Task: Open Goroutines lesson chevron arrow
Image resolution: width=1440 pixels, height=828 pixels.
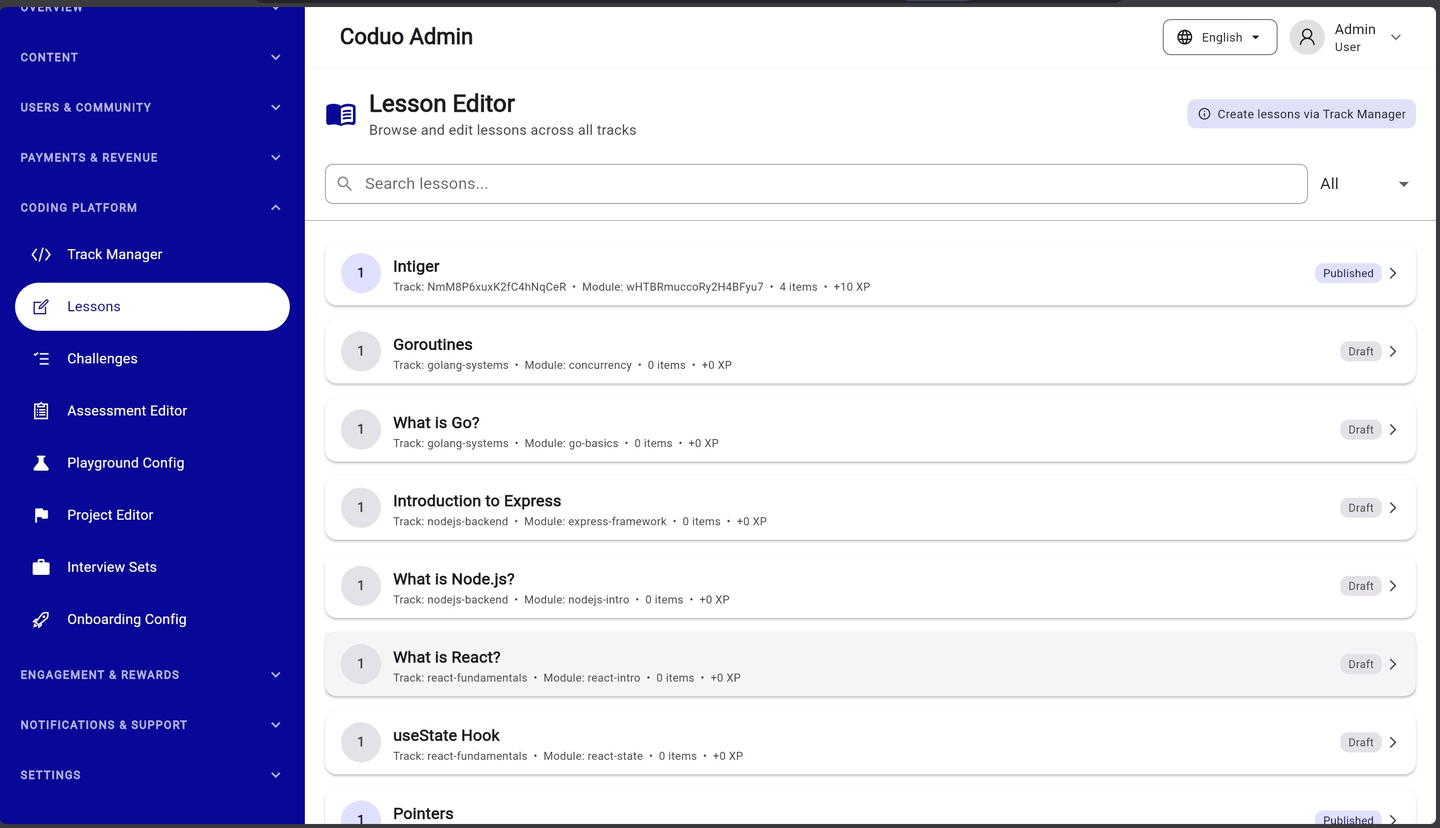Action: 1394,351
